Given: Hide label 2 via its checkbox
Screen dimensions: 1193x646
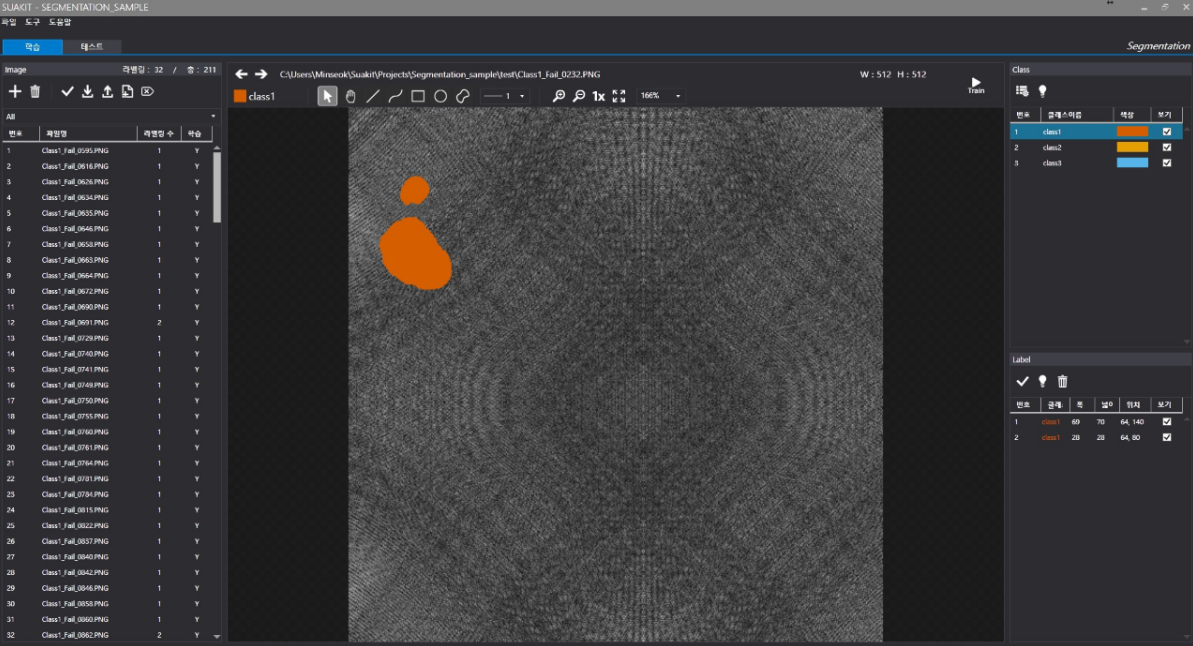Looking at the screenshot, I should point(1166,437).
